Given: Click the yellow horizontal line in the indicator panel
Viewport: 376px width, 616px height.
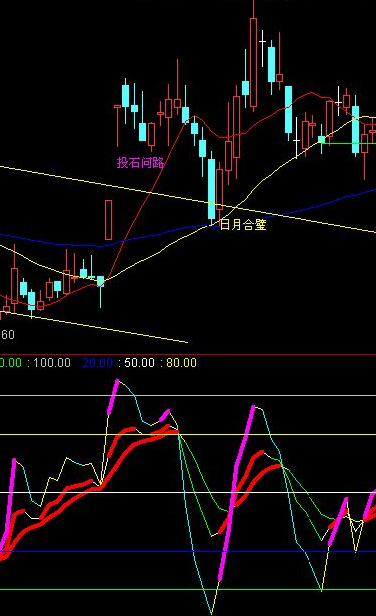Looking at the screenshot, I should (x=188, y=434).
